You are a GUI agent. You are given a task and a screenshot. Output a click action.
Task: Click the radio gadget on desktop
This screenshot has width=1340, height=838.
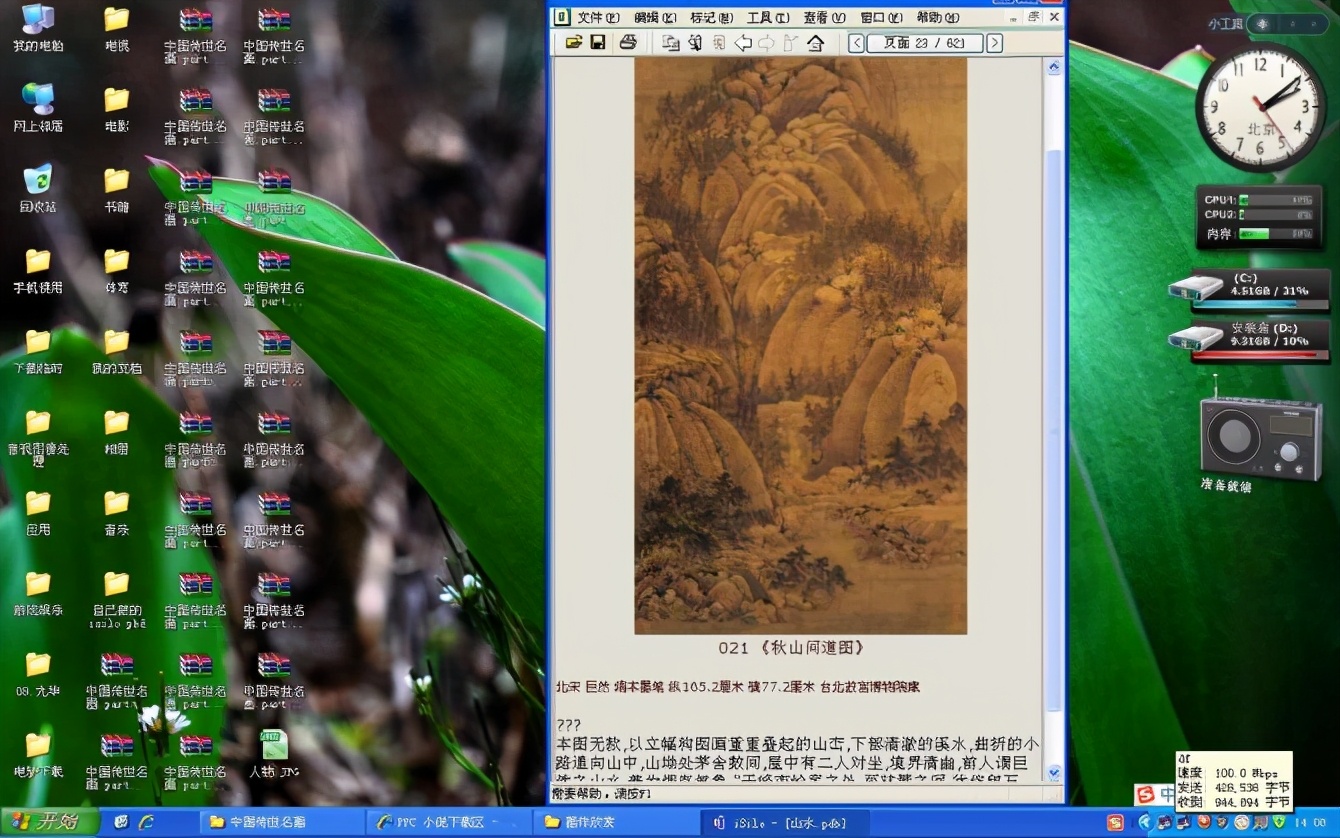(1261, 436)
